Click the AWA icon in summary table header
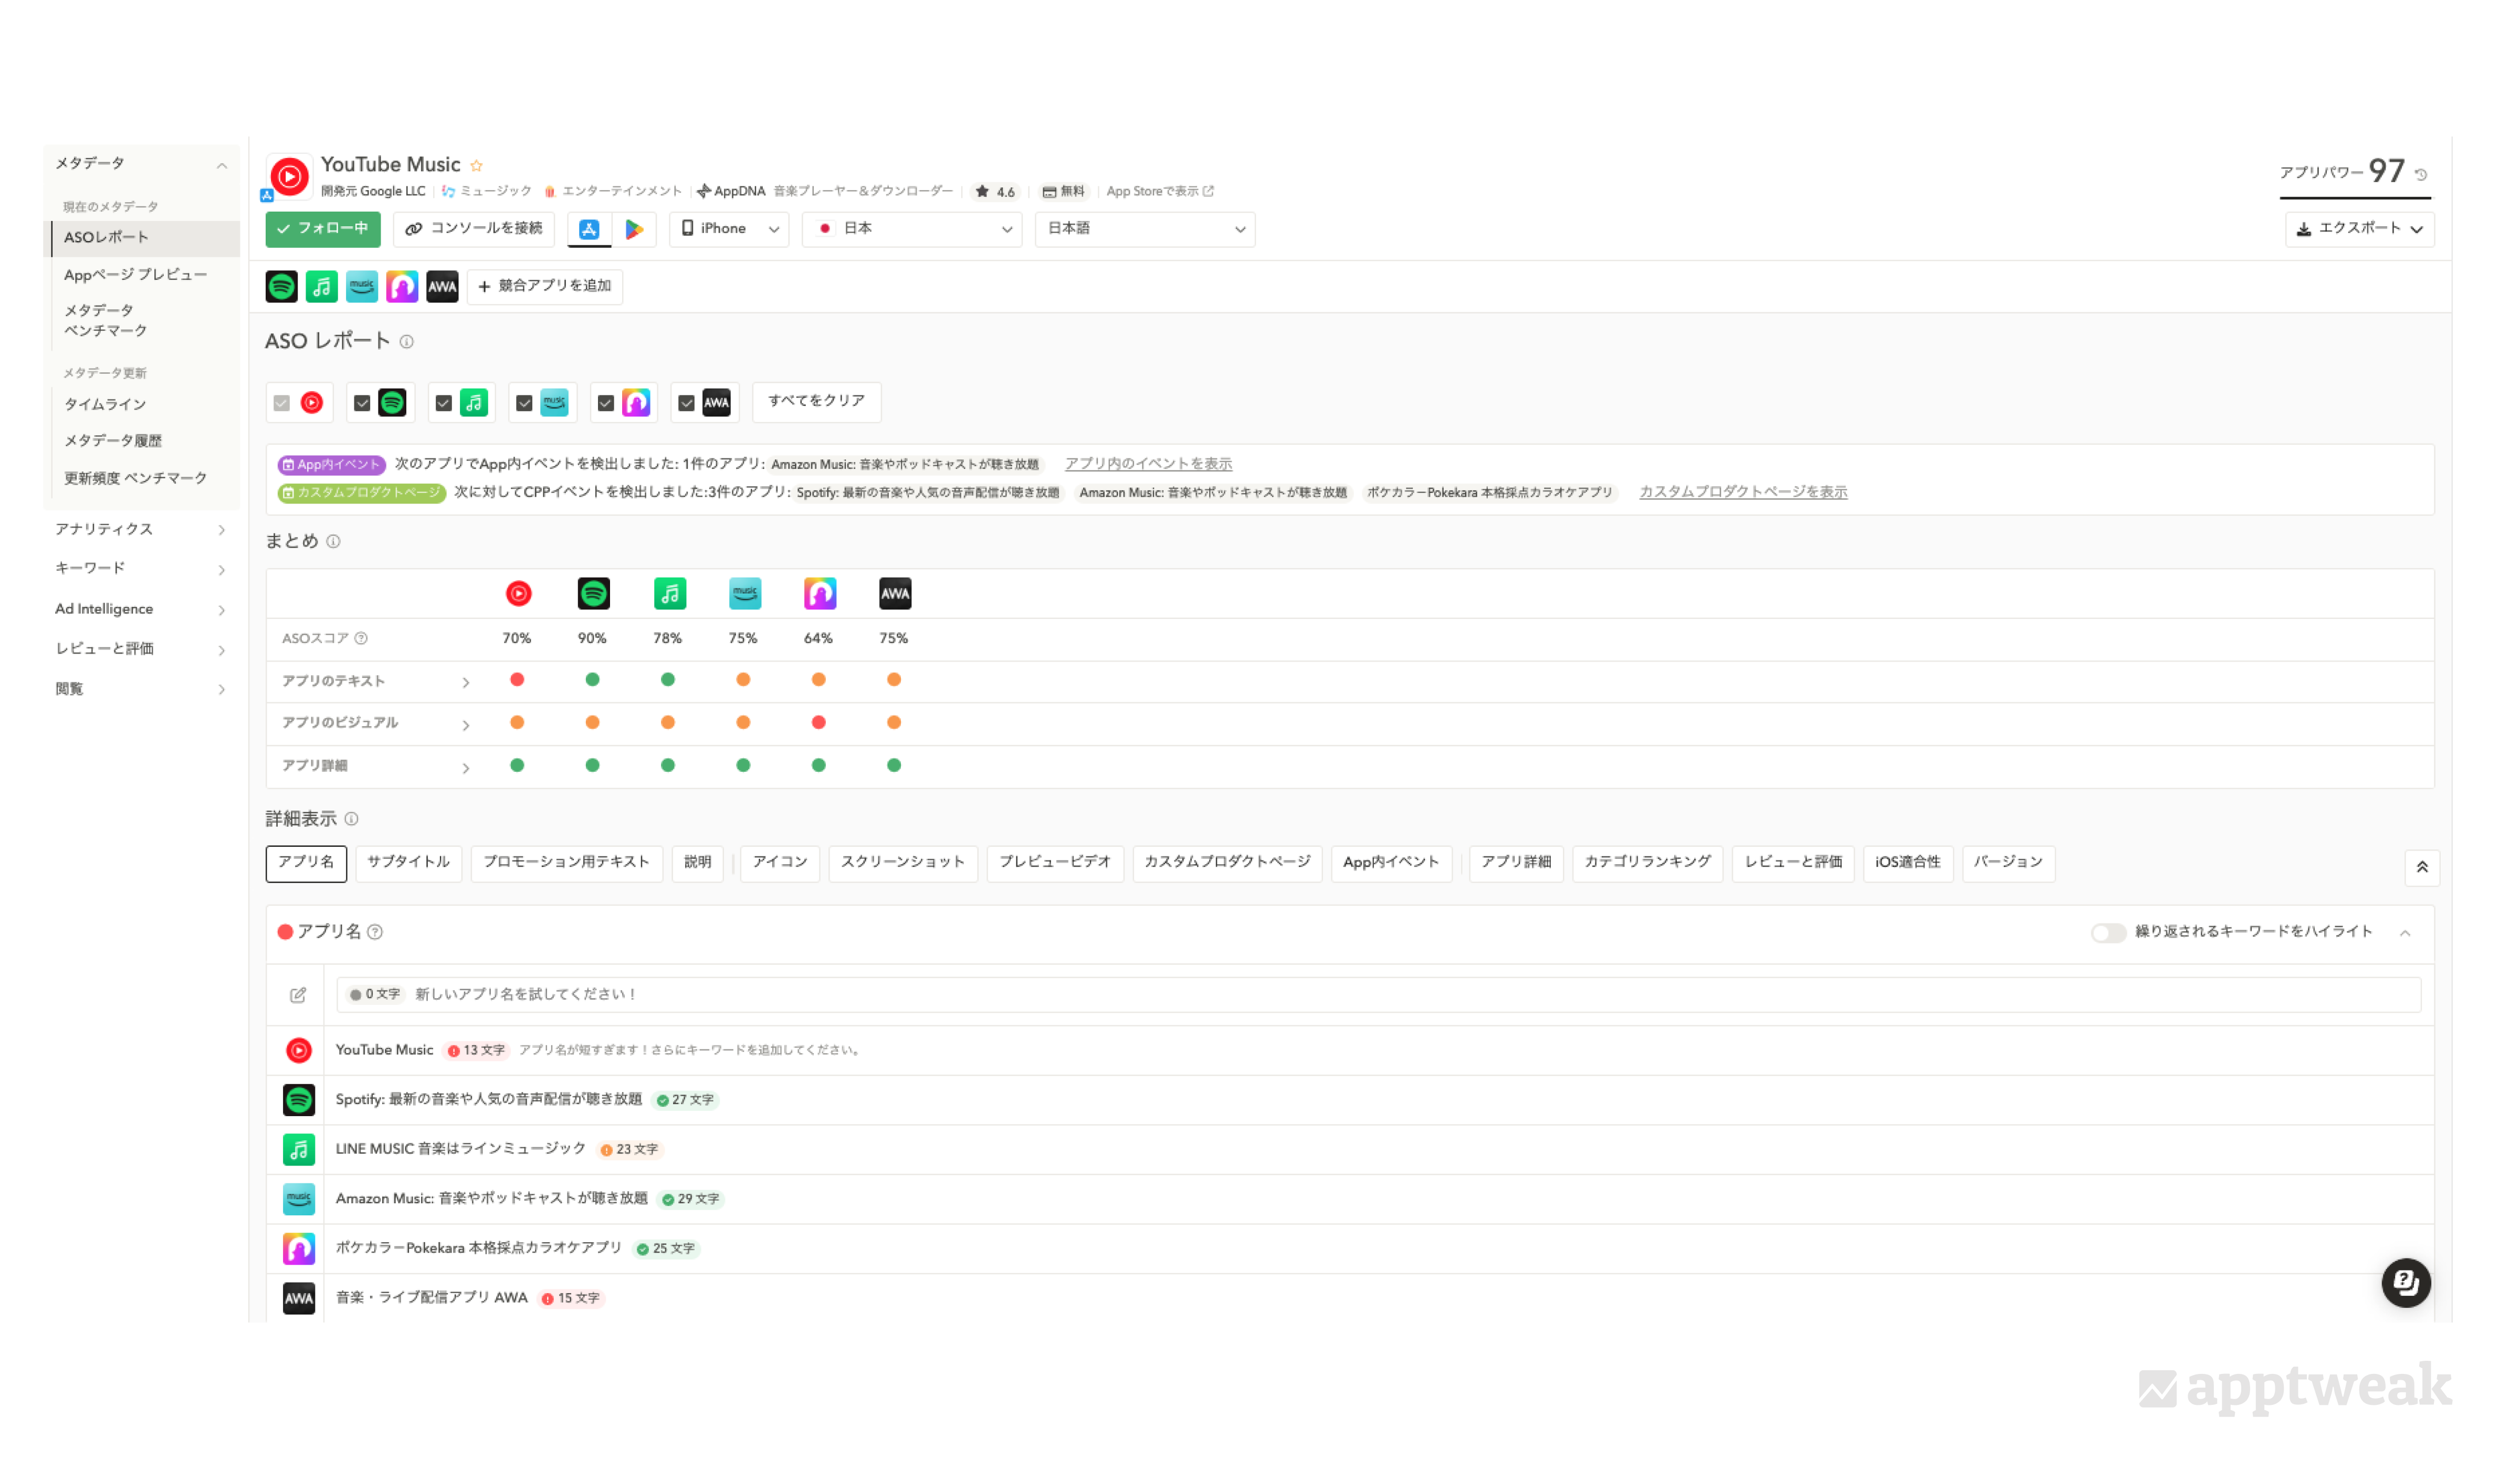The height and width of the screenshot is (1470, 2520). [894, 594]
